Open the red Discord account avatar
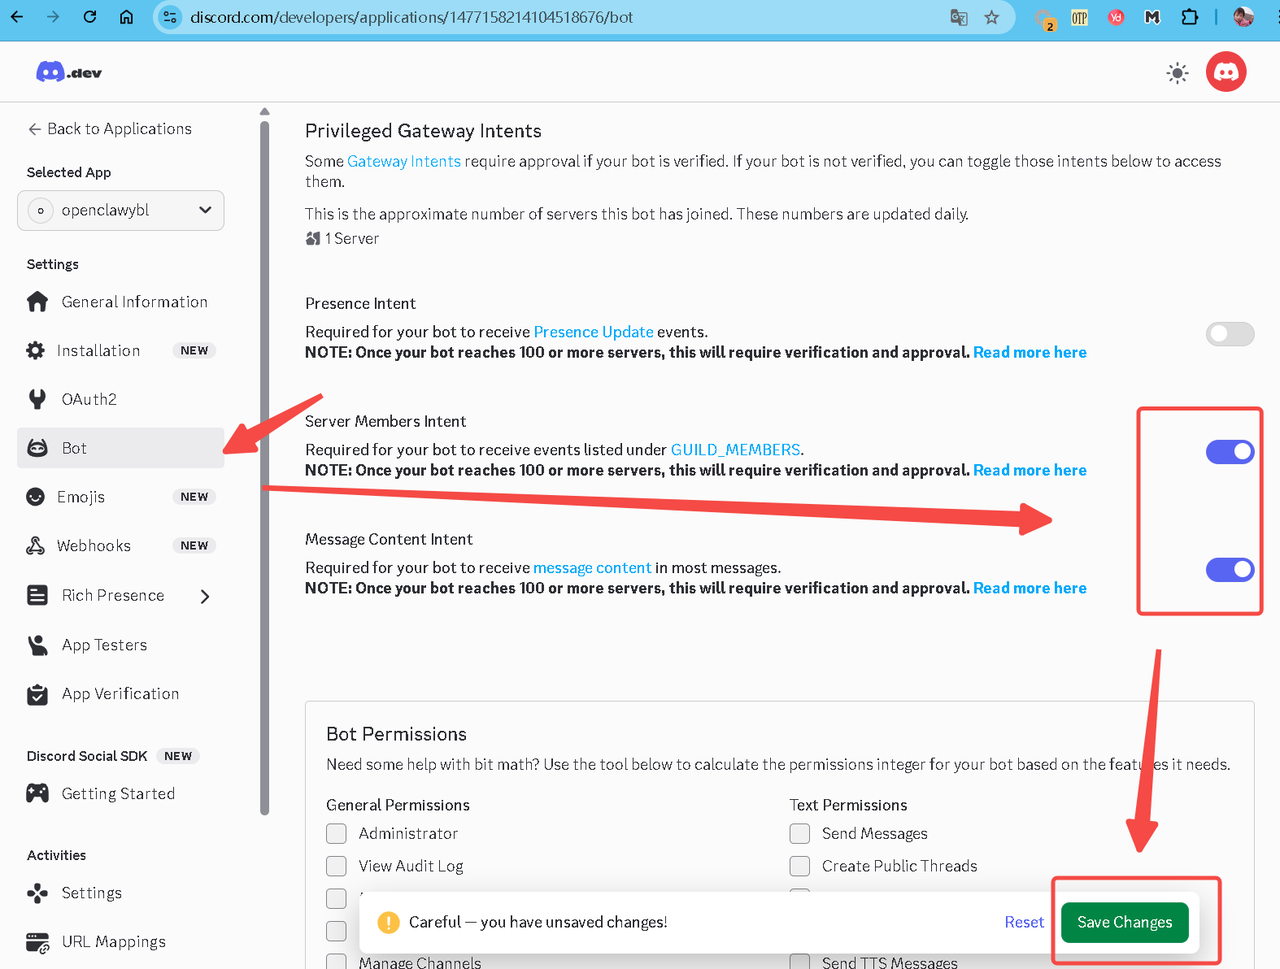 1226,72
